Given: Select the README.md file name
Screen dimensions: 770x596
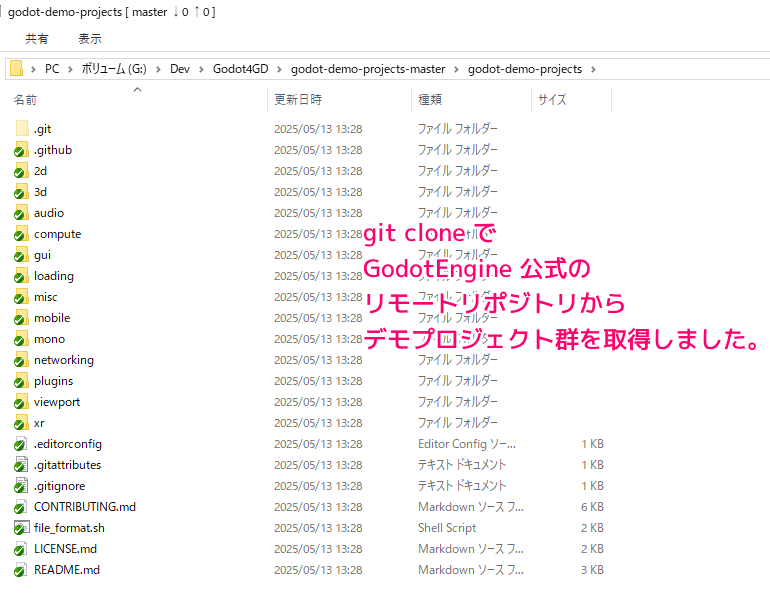Looking at the screenshot, I should [x=67, y=570].
